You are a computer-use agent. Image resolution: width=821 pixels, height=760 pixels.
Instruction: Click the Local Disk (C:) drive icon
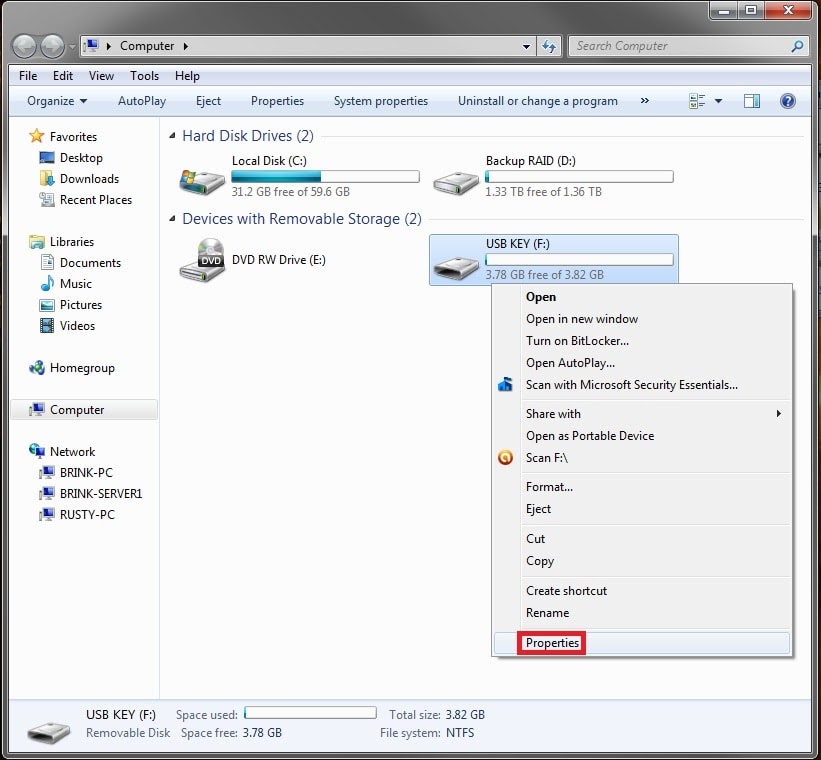[202, 181]
